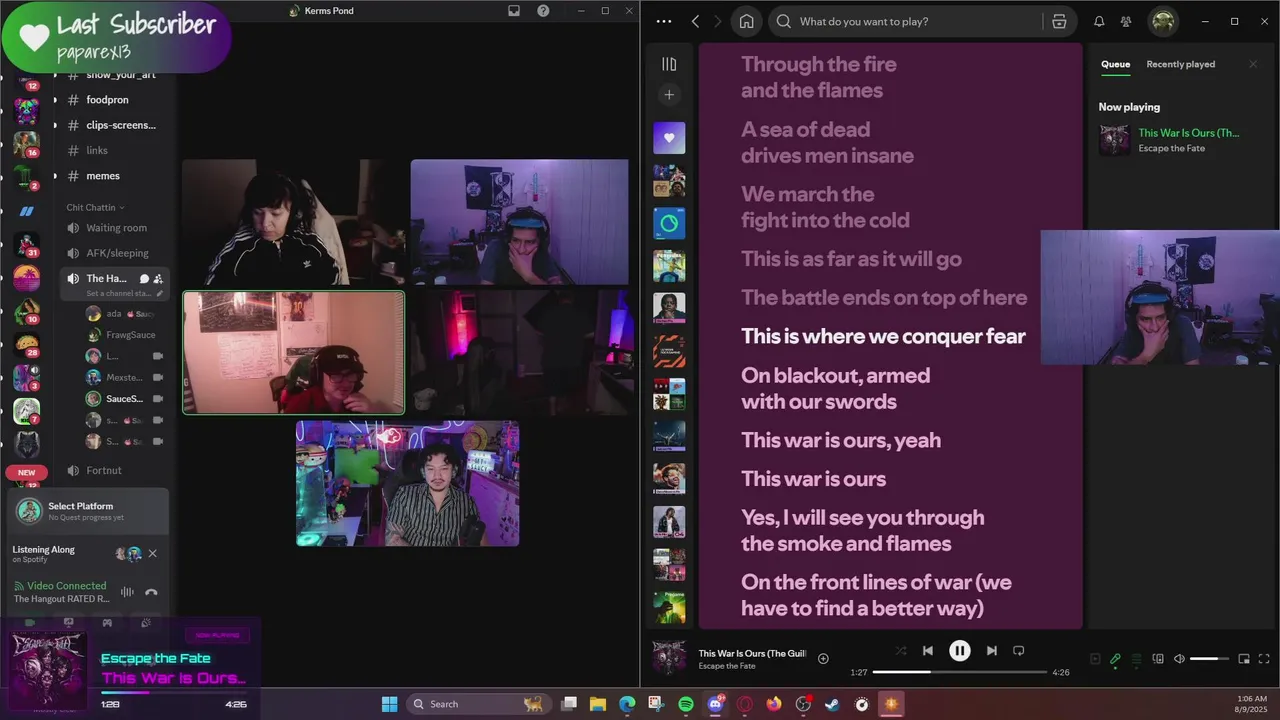Open the Discord inbox icon
The height and width of the screenshot is (720, 1280).
(x=514, y=11)
